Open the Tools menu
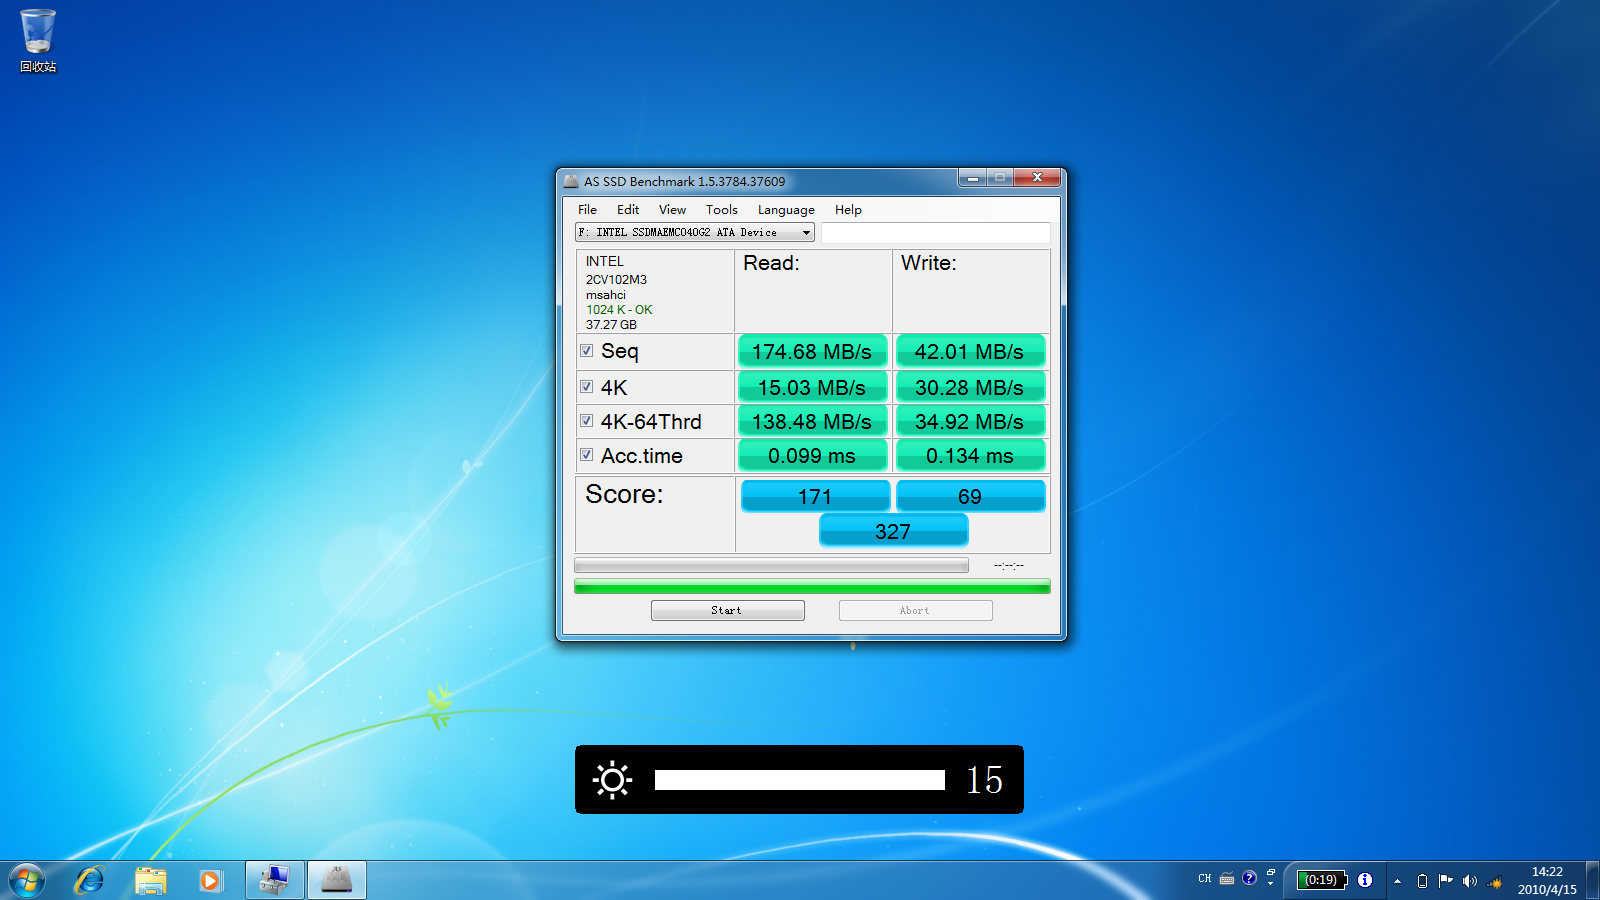This screenshot has height=900, width=1600. click(722, 209)
